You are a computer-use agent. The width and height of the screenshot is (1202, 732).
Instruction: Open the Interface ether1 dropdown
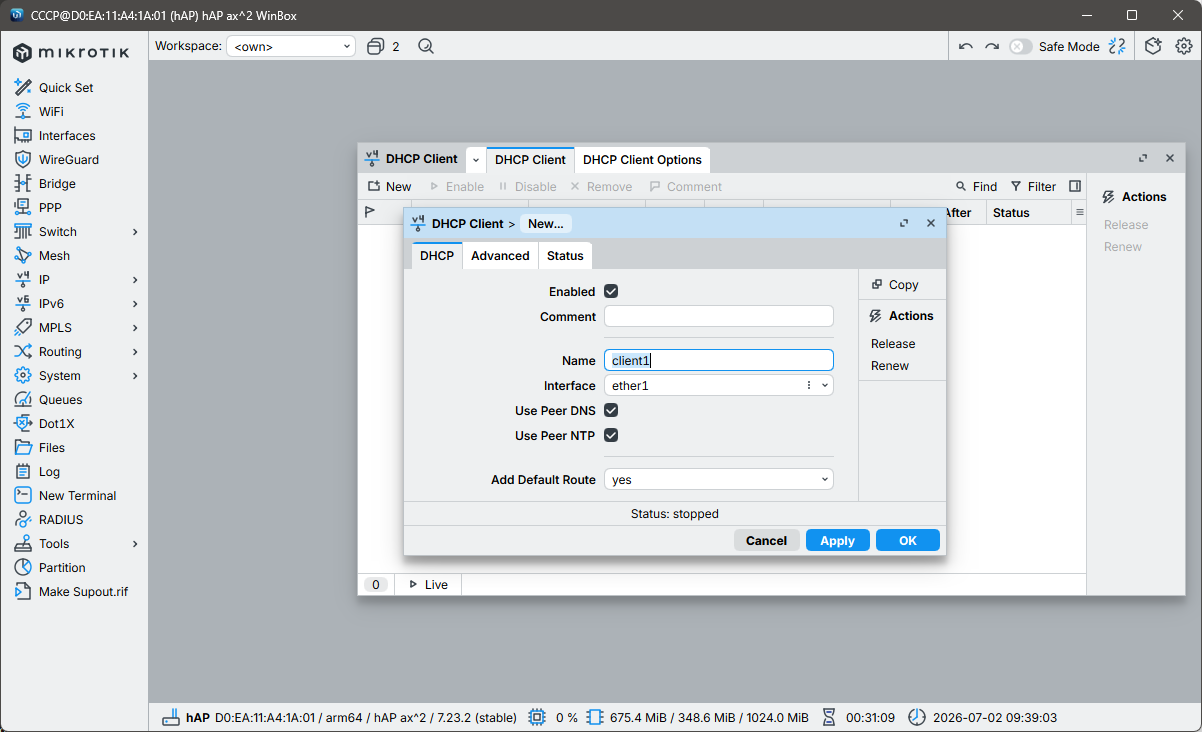(825, 385)
